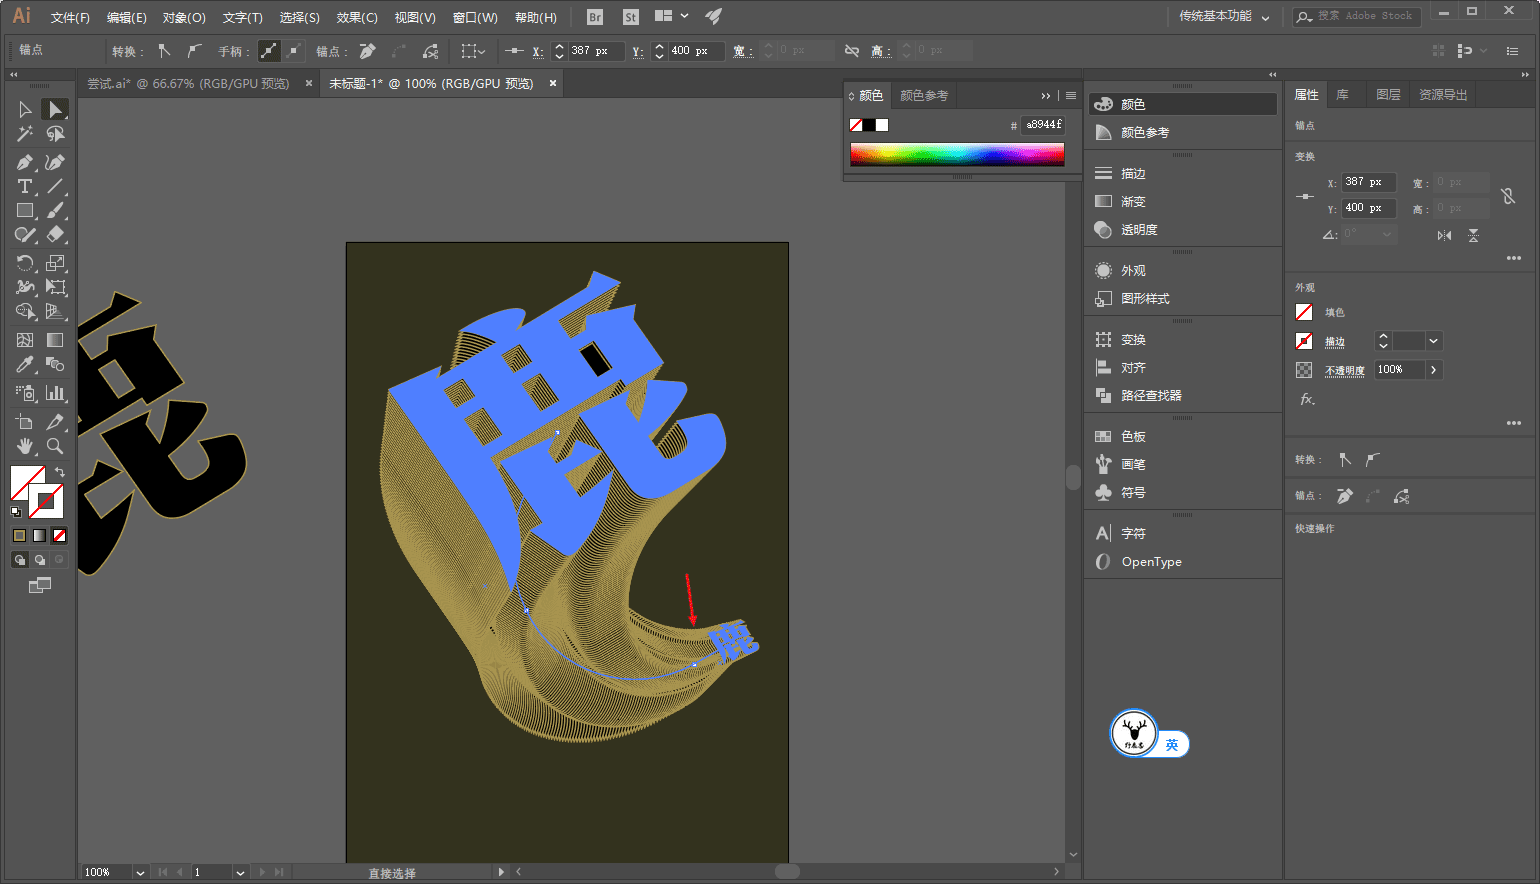
Task: Select the Mesh tool
Action: click(25, 340)
